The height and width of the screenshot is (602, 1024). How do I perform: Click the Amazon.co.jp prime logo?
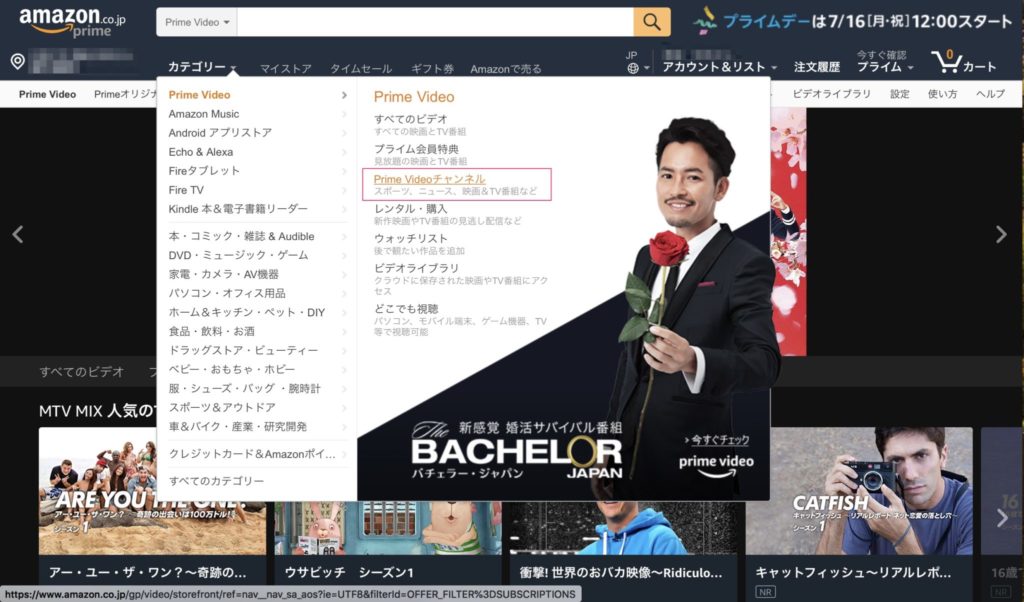click(72, 22)
